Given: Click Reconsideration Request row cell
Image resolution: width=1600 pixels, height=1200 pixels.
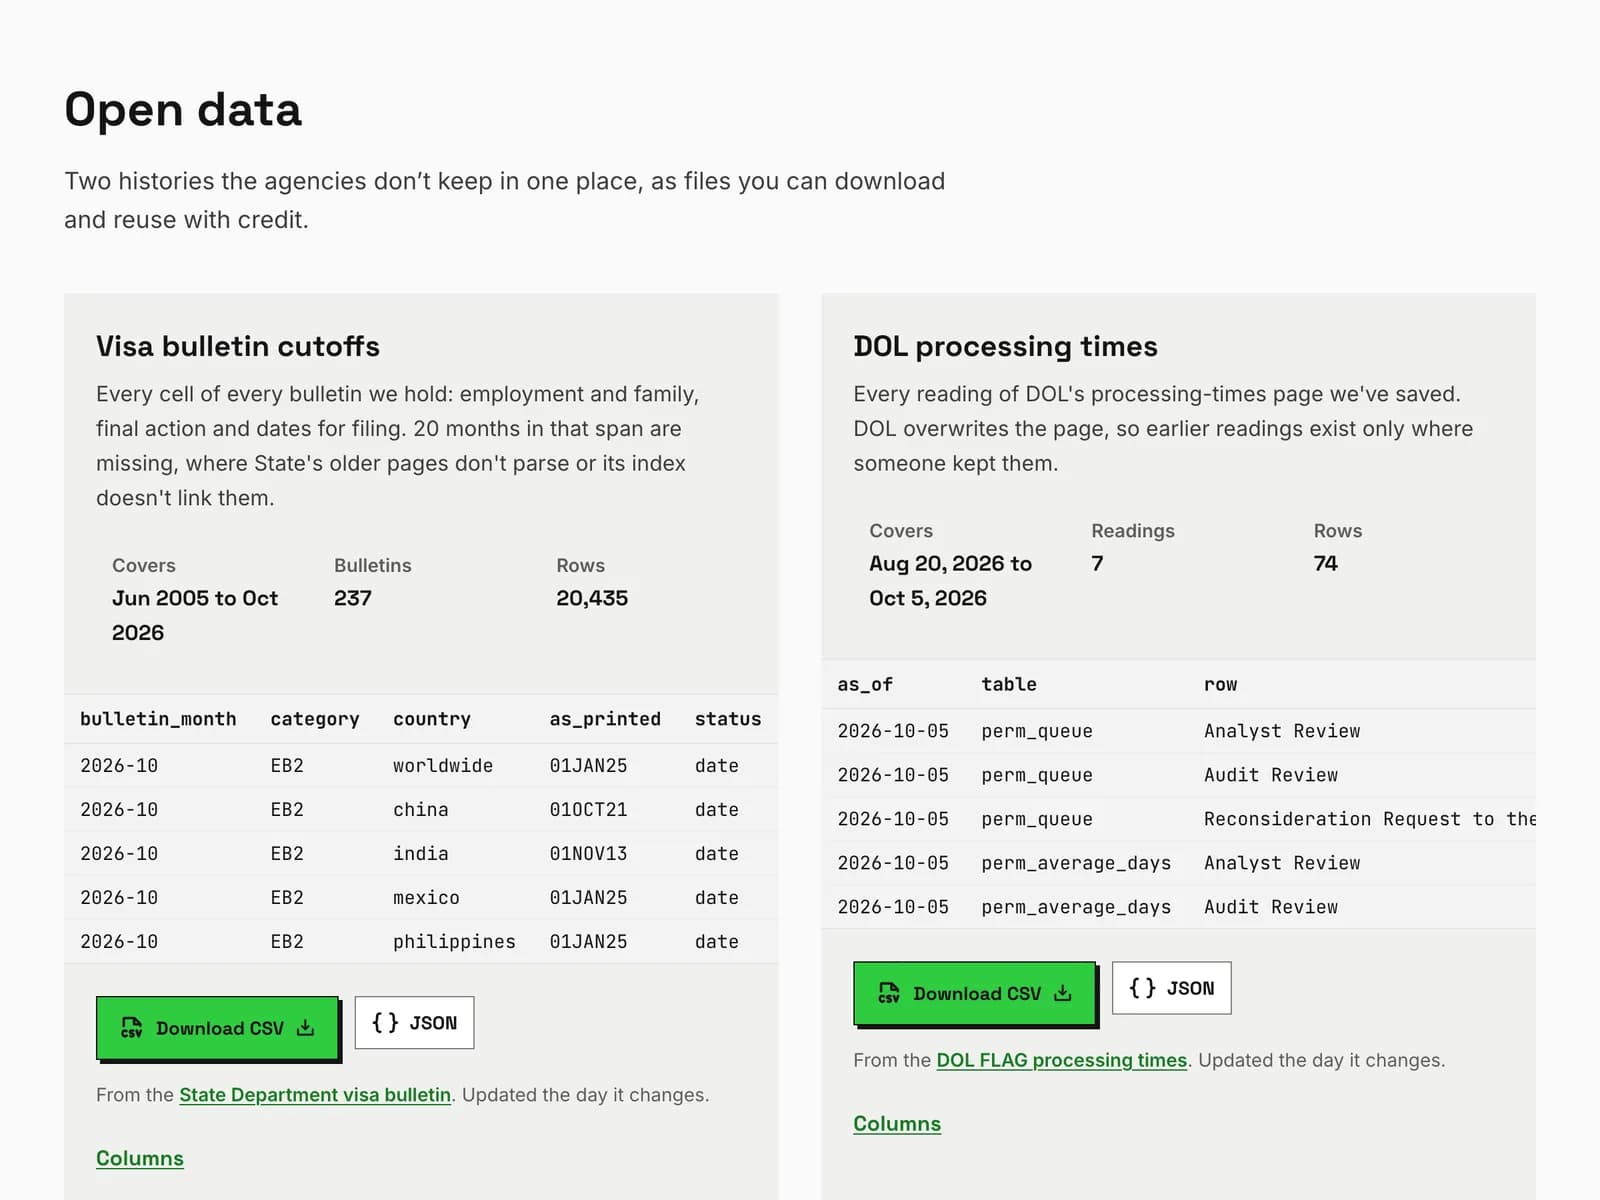Looking at the screenshot, I should click(1369, 819).
